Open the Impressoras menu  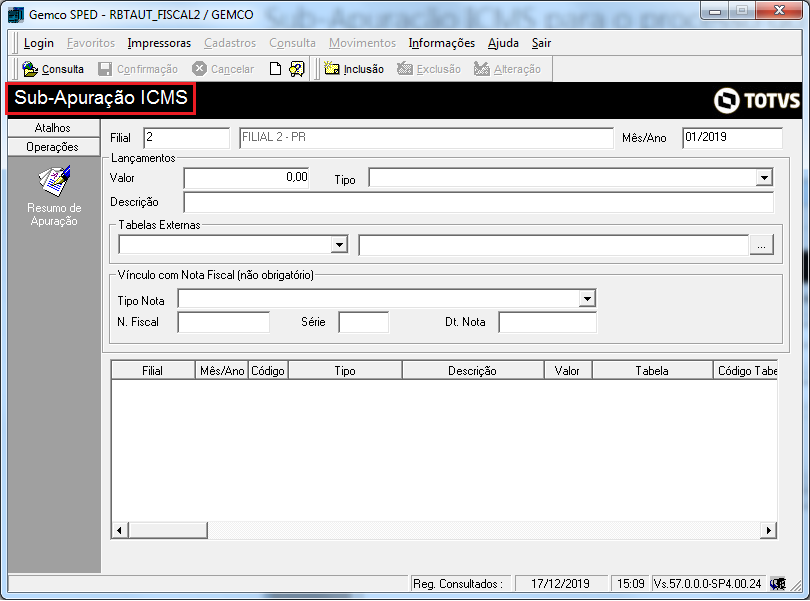pos(159,43)
